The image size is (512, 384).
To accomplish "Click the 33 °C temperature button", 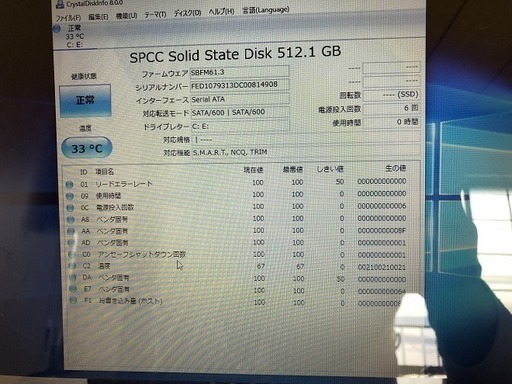I will (x=87, y=148).
